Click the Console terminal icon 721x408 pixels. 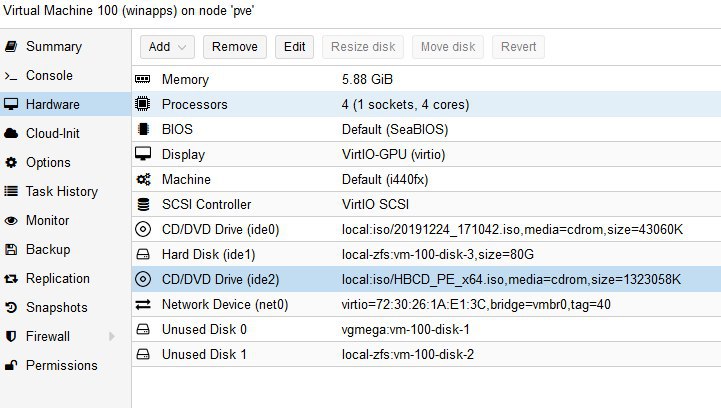pyautogui.click(x=11, y=75)
